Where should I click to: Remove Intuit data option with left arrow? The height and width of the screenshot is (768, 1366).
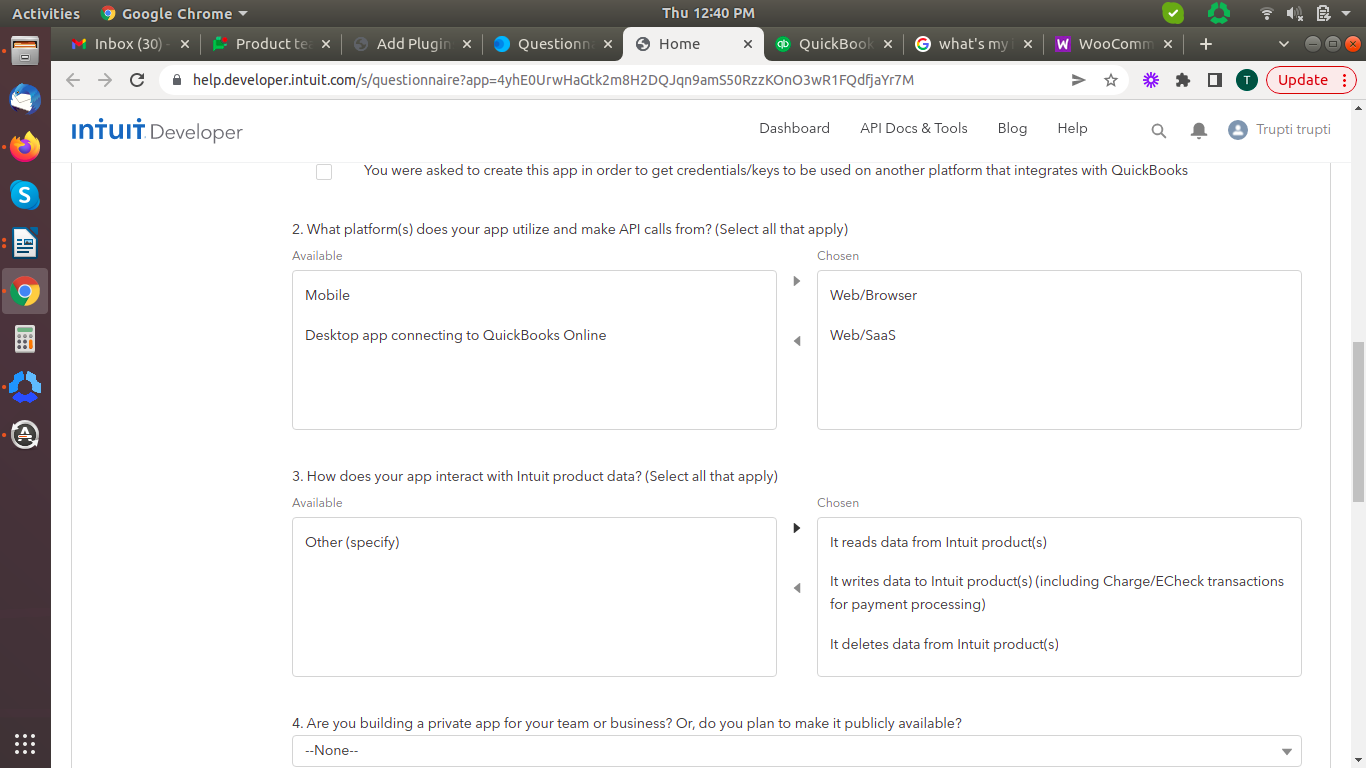coord(797,588)
